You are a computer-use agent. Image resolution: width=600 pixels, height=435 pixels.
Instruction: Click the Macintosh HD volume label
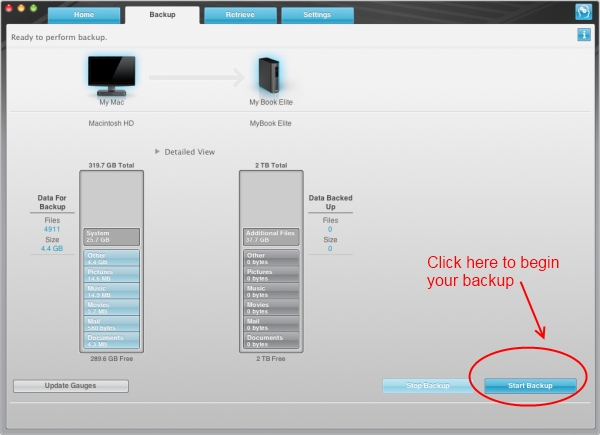[x=111, y=123]
